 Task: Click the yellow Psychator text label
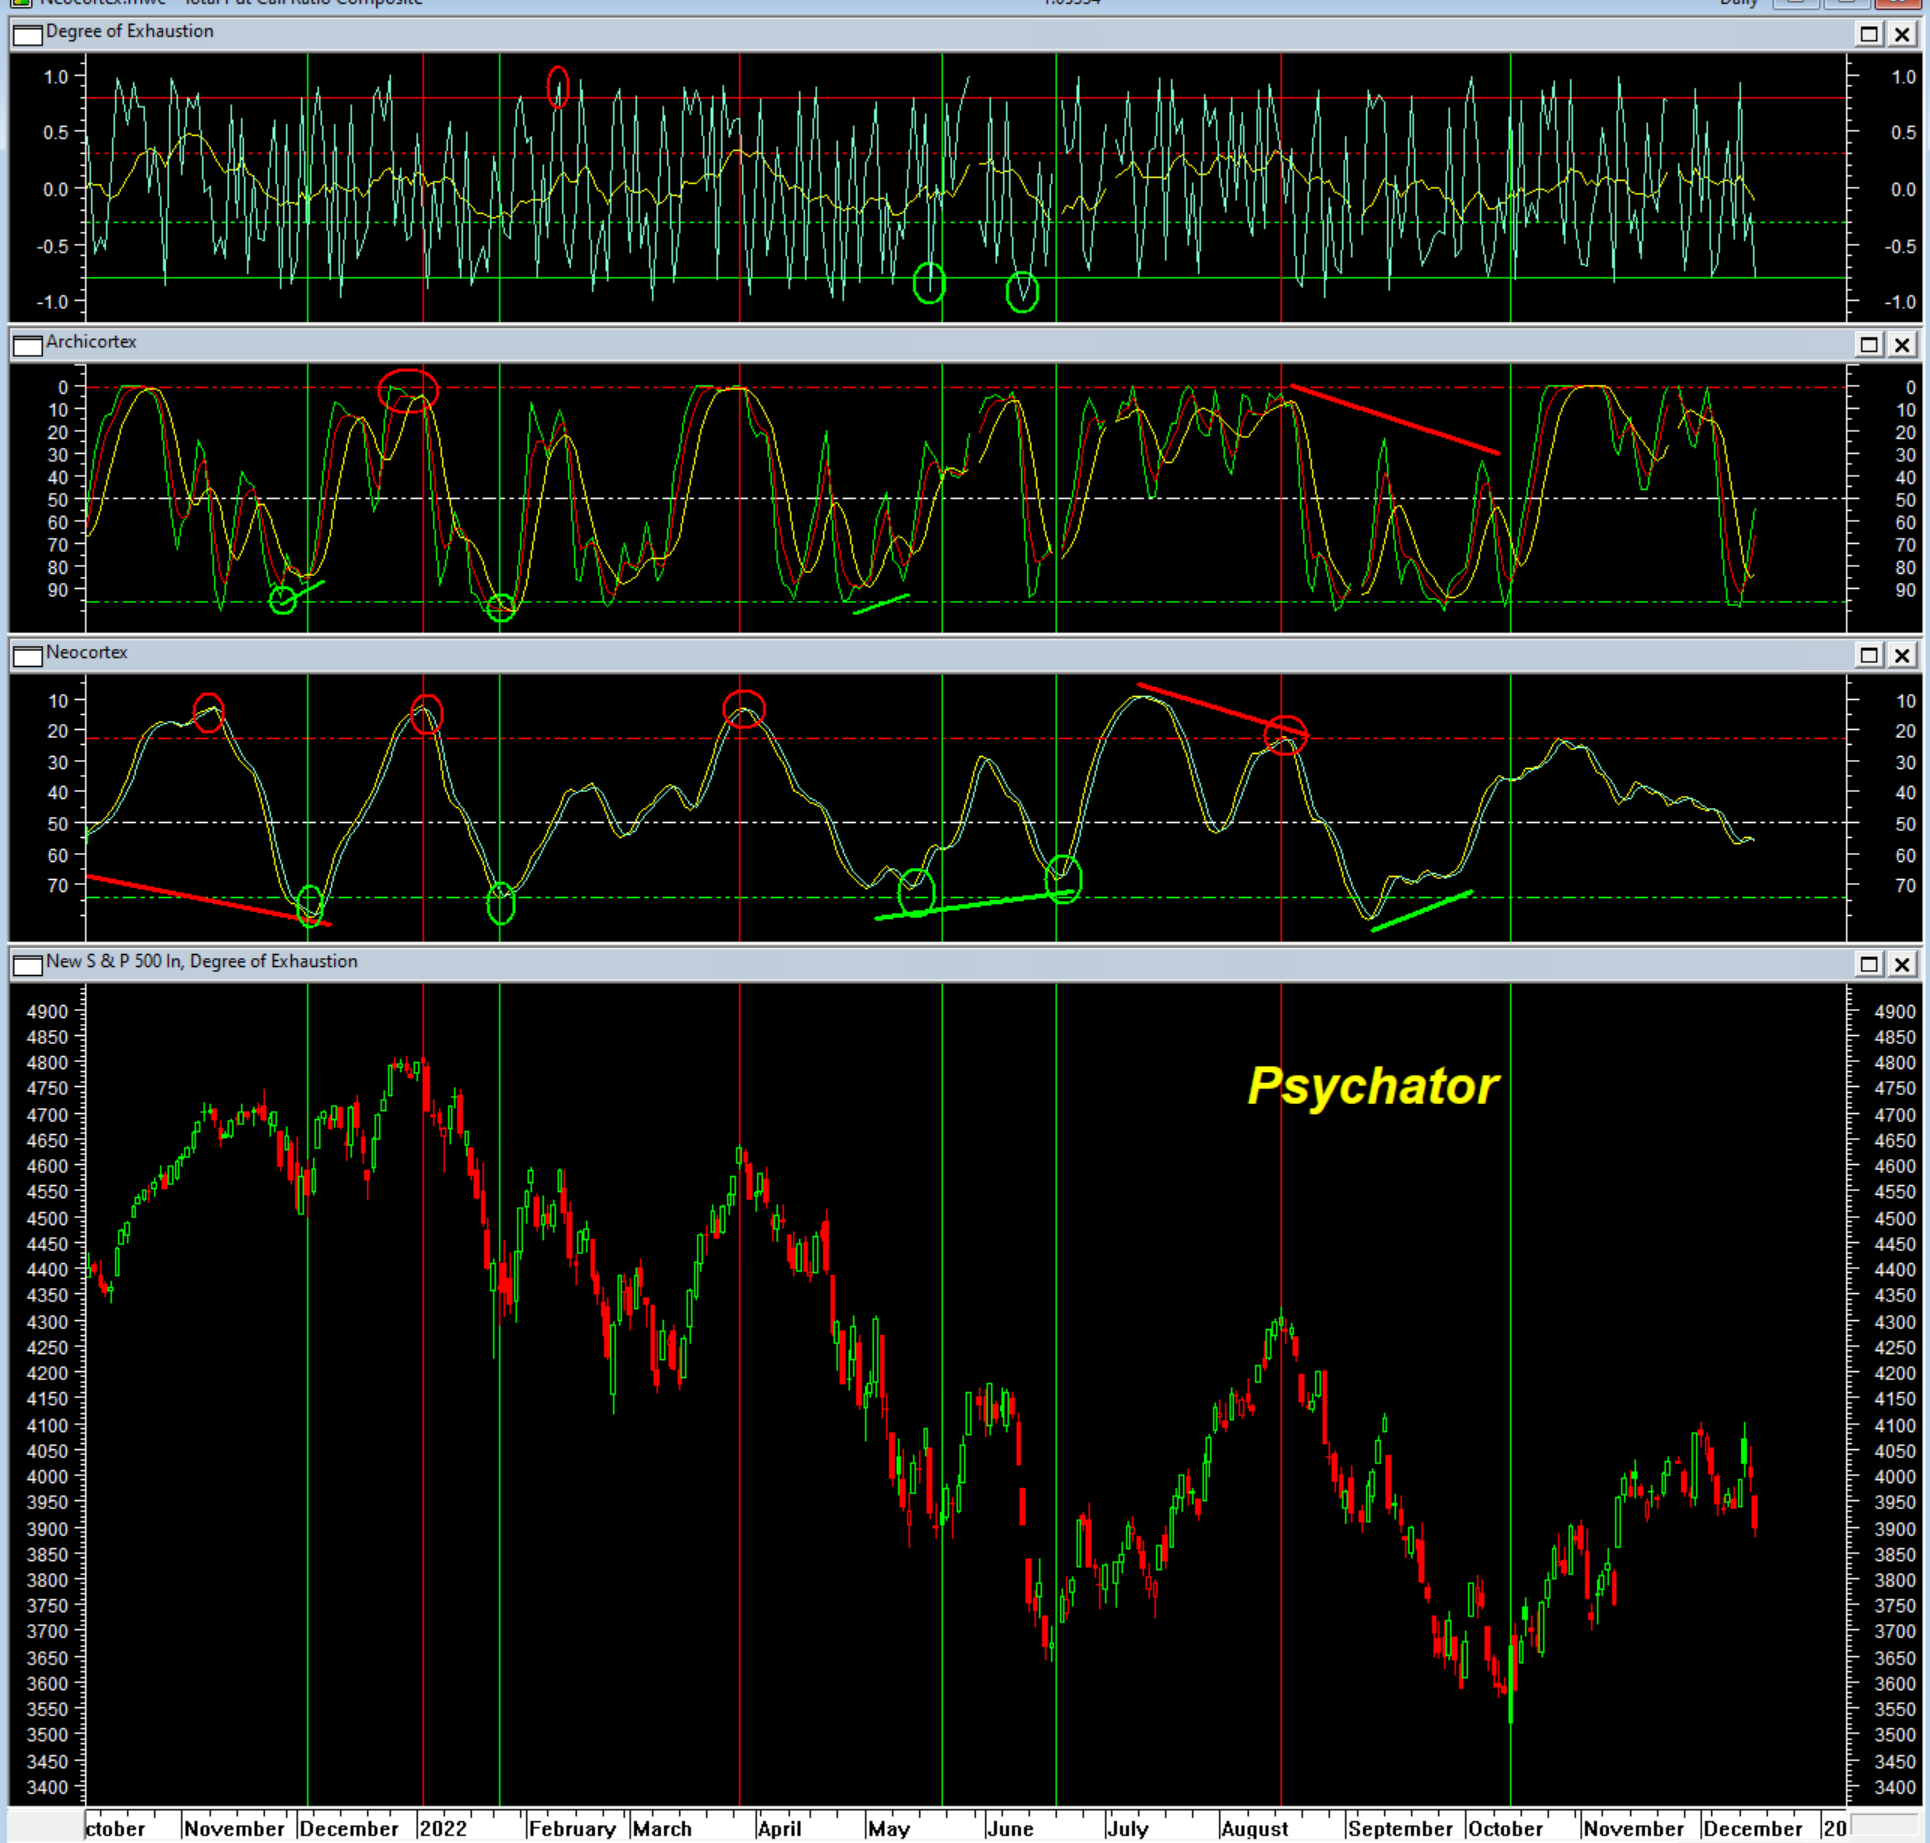(1372, 1086)
